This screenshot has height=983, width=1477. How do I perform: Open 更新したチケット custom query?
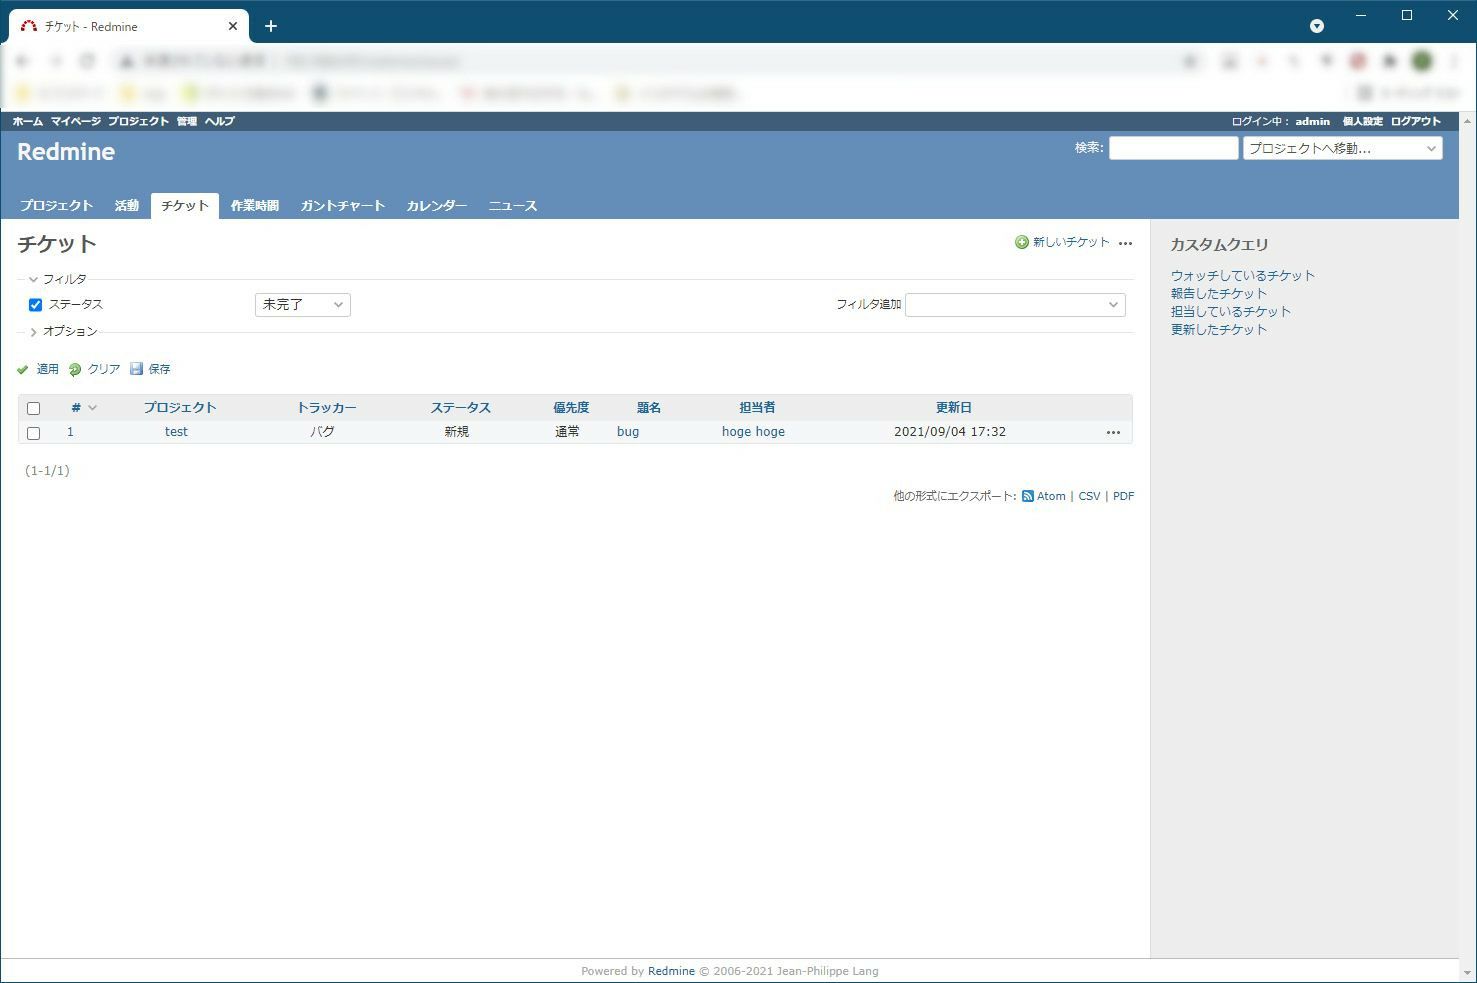1219,329
